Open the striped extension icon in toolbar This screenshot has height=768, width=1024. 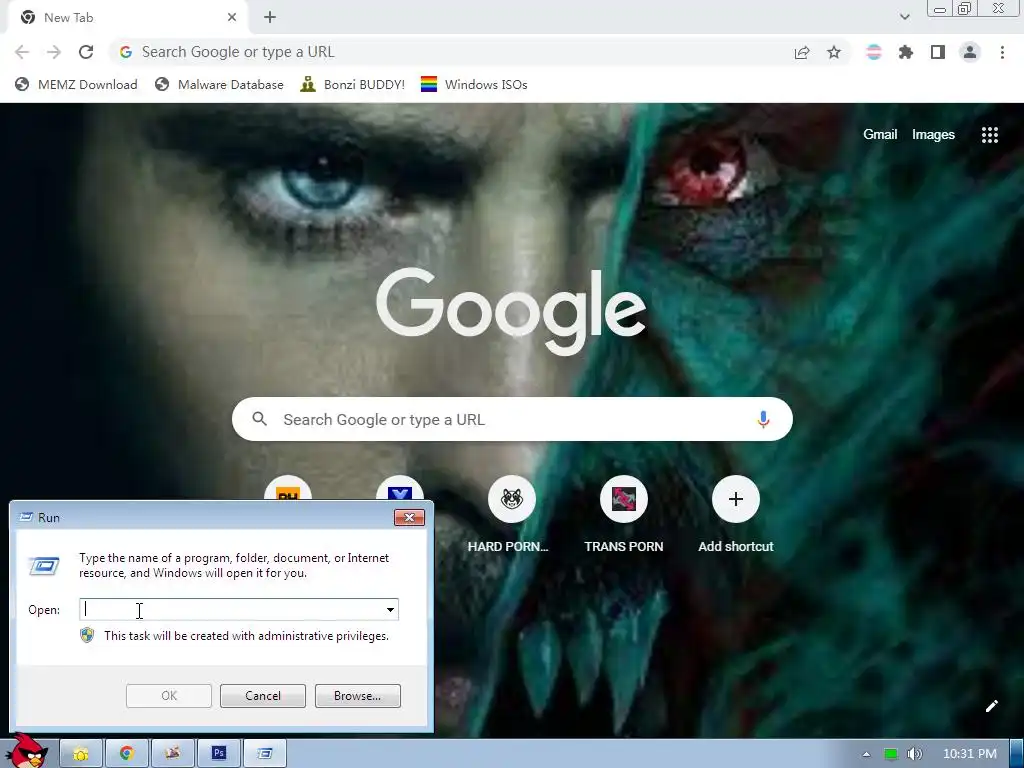click(x=874, y=52)
